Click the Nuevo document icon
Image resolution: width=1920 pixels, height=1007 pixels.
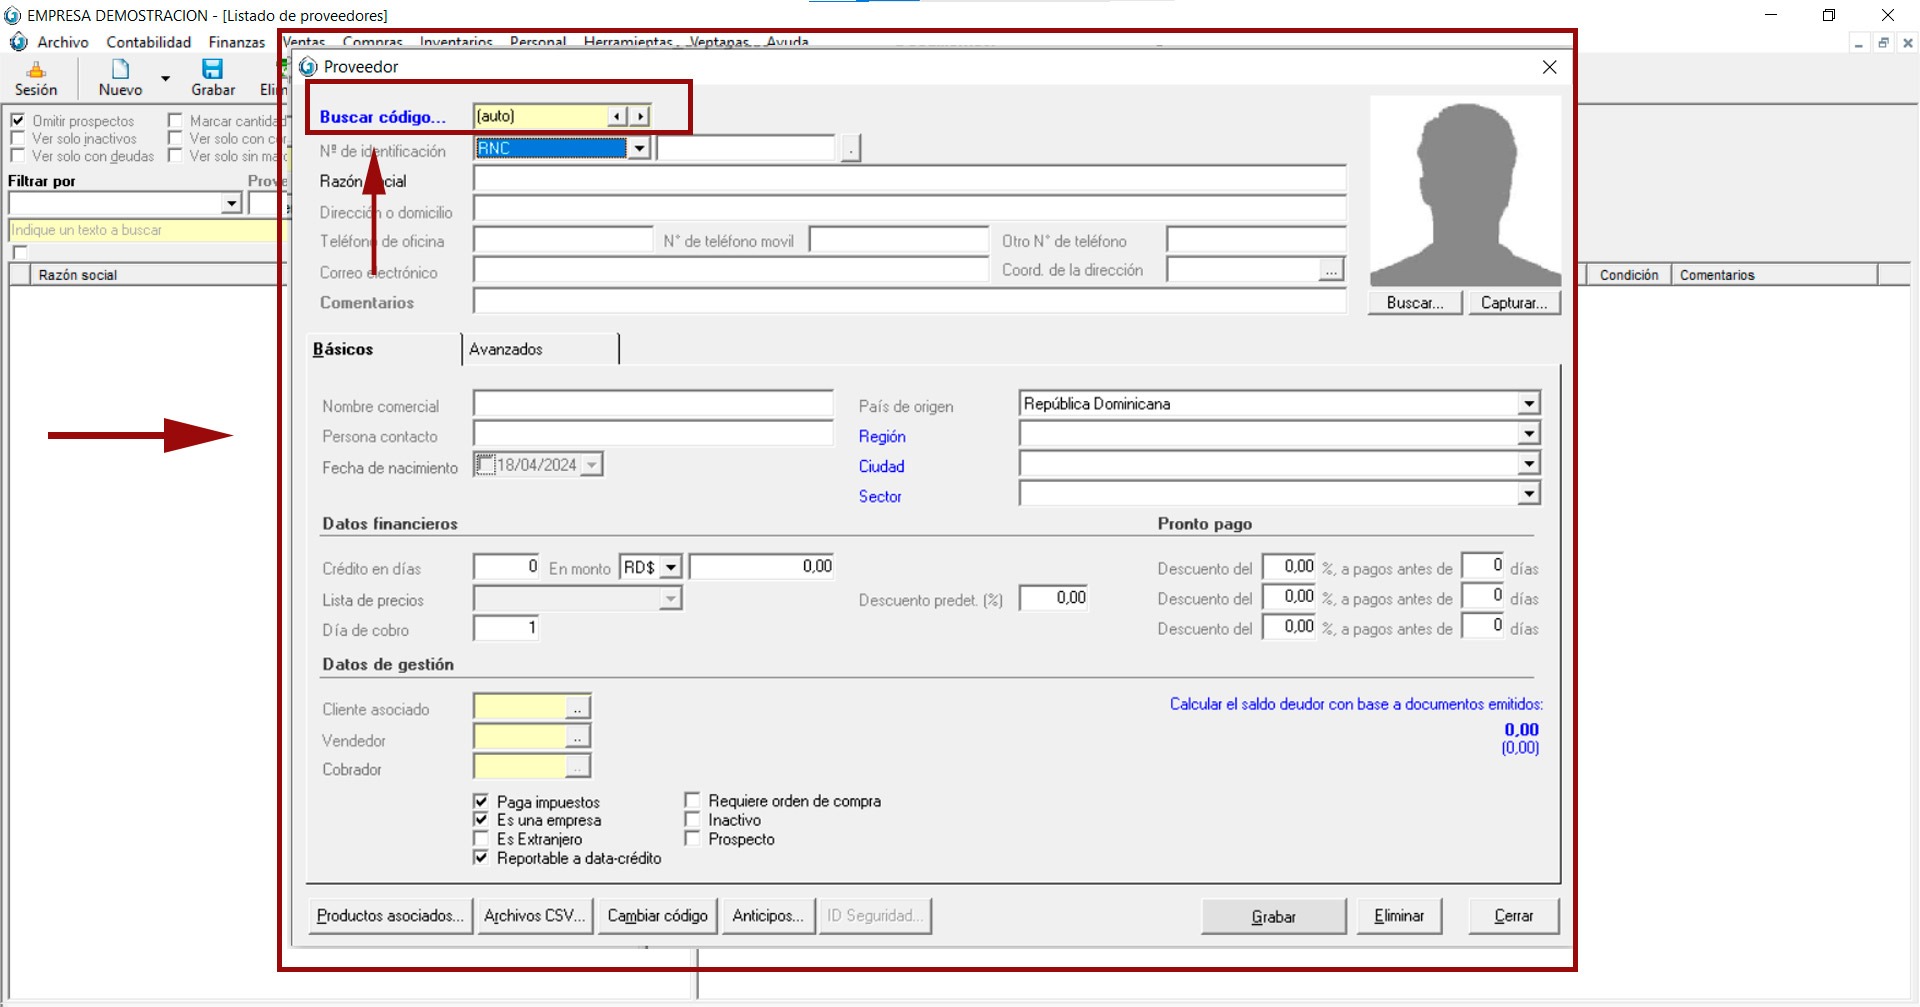click(120, 69)
